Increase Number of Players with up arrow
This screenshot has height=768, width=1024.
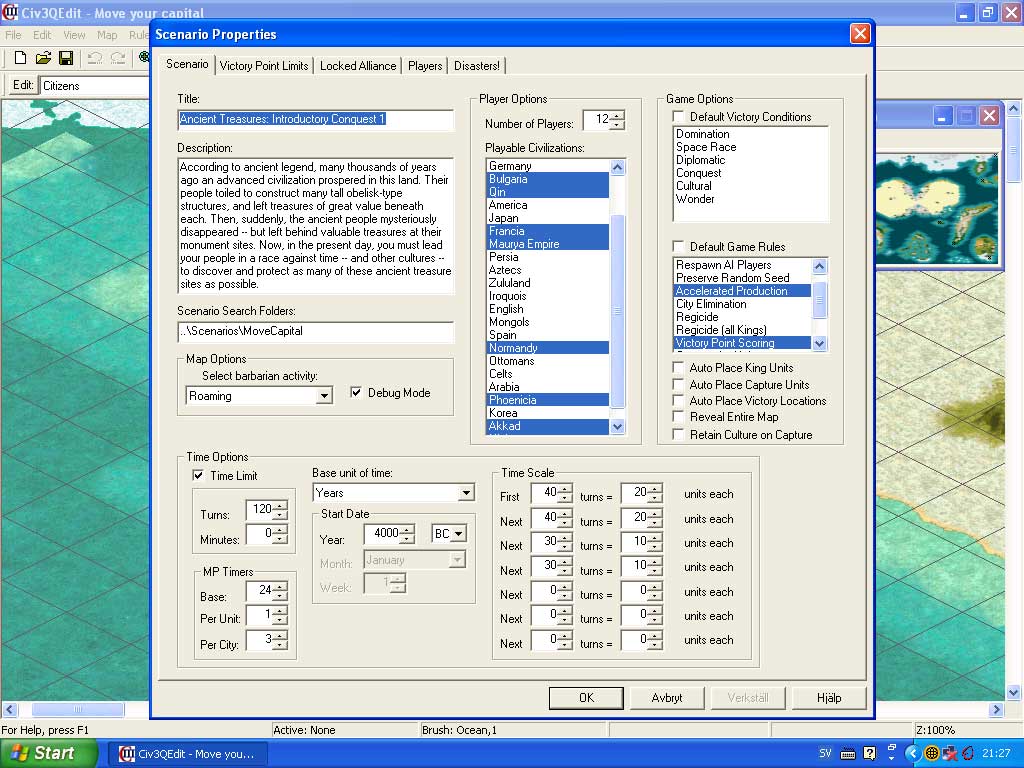(x=617, y=115)
